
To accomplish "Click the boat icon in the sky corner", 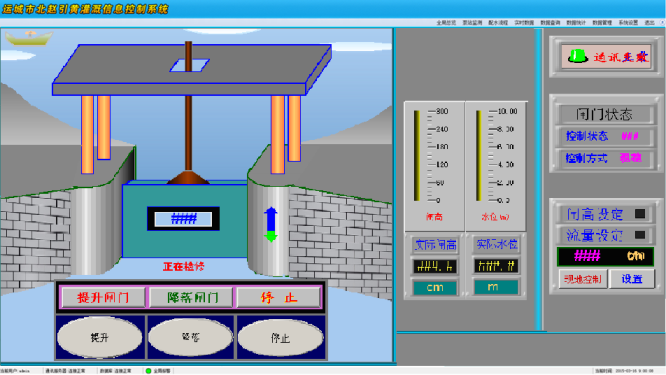I will click(29, 37).
